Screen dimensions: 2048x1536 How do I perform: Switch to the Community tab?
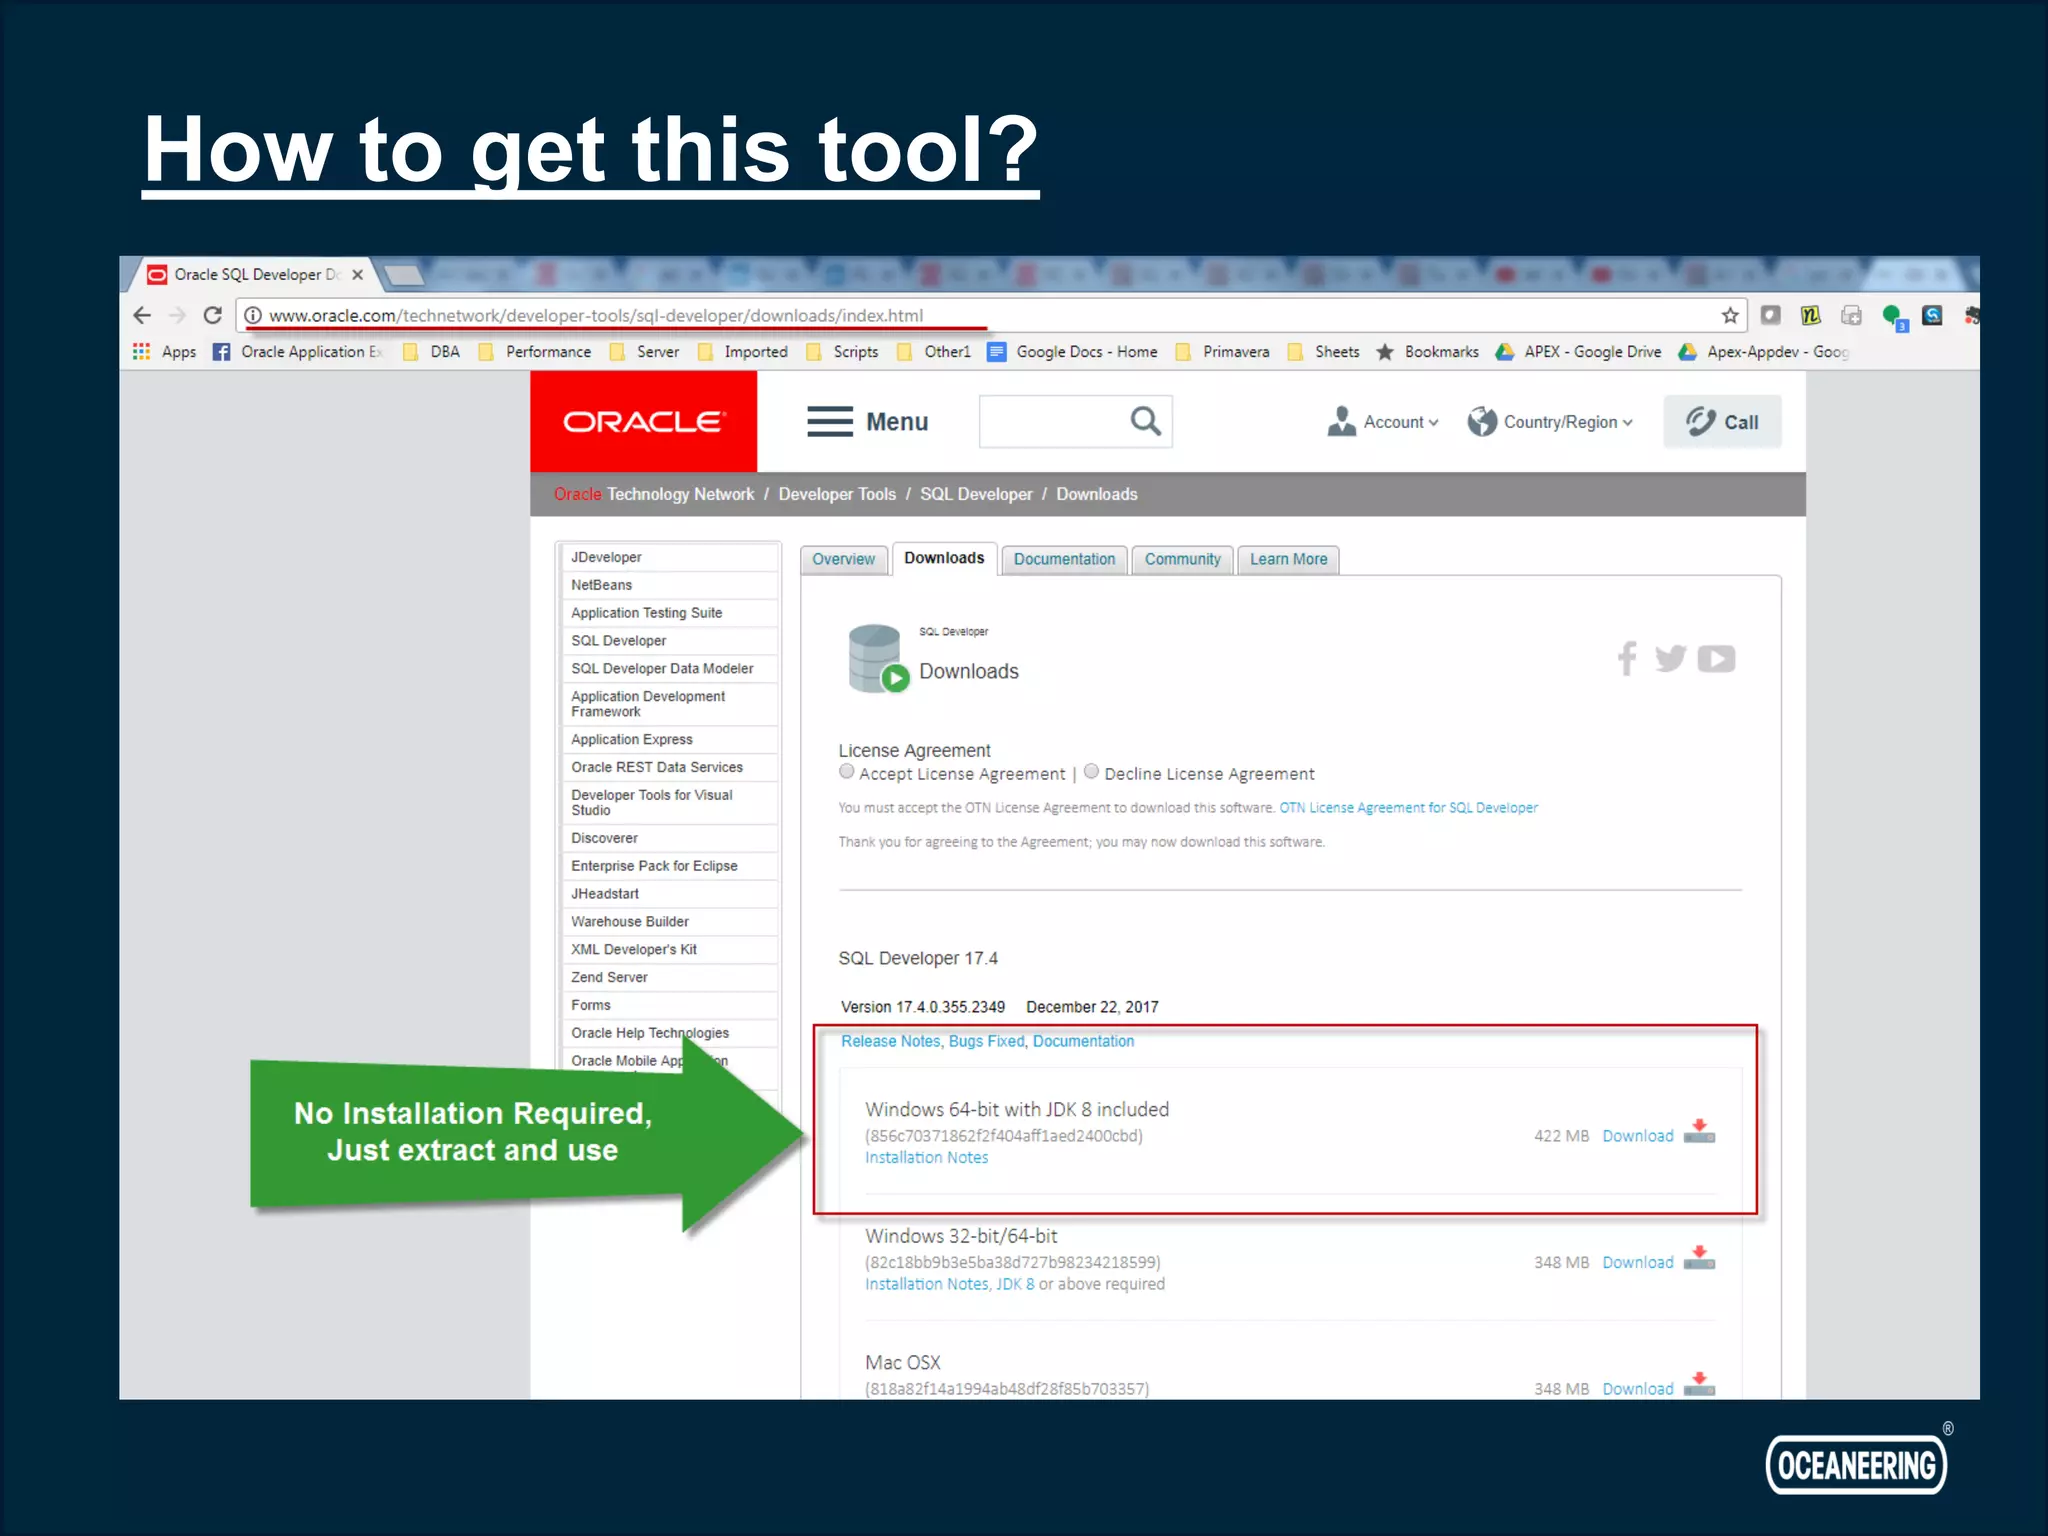pyautogui.click(x=1182, y=559)
